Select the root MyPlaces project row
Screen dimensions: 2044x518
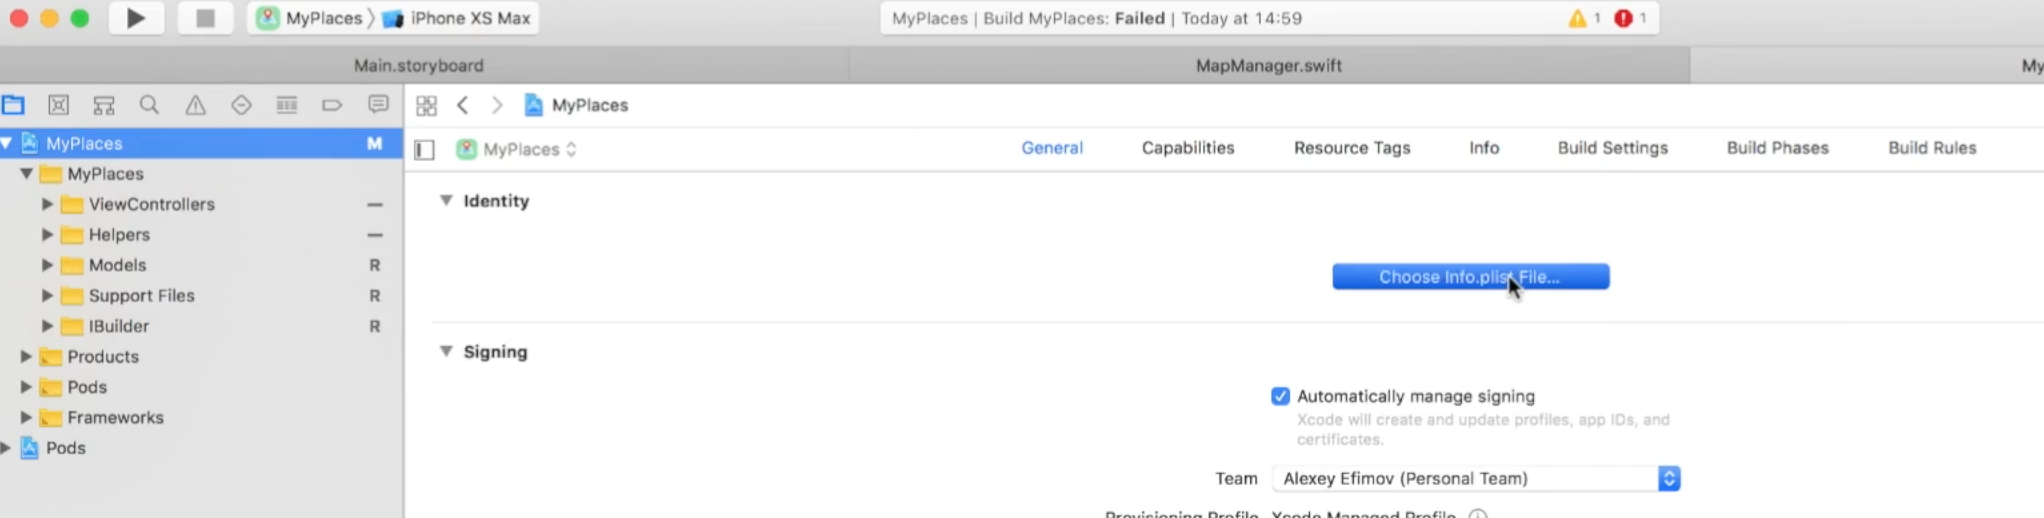[201, 143]
